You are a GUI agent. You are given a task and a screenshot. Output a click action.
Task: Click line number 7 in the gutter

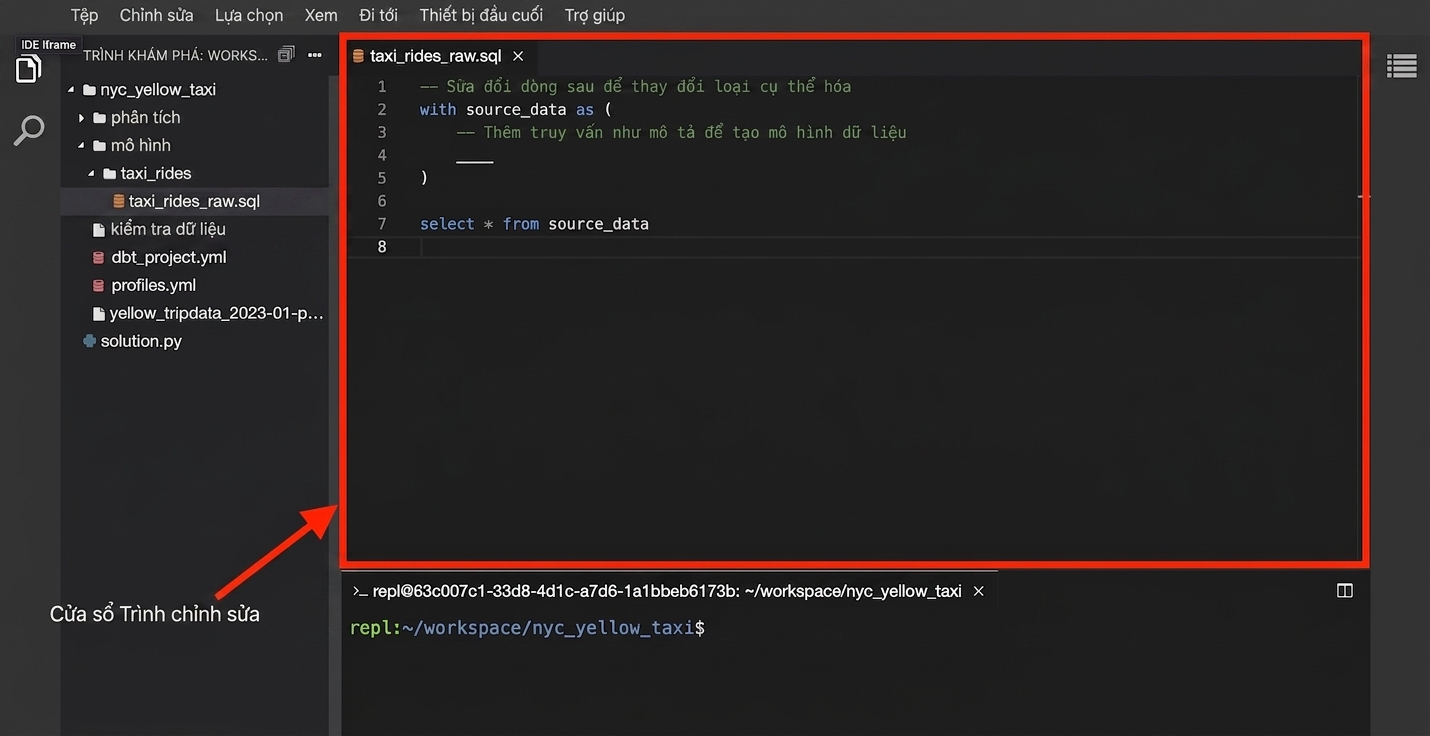pyautogui.click(x=382, y=224)
